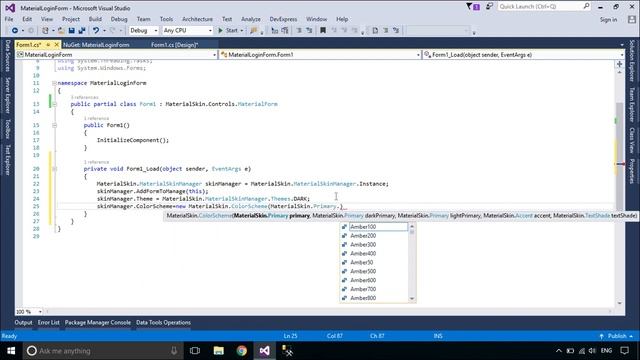640x360 pixels.
Task: Open File Explorer from the taskbar
Action: pyautogui.click(x=219, y=351)
